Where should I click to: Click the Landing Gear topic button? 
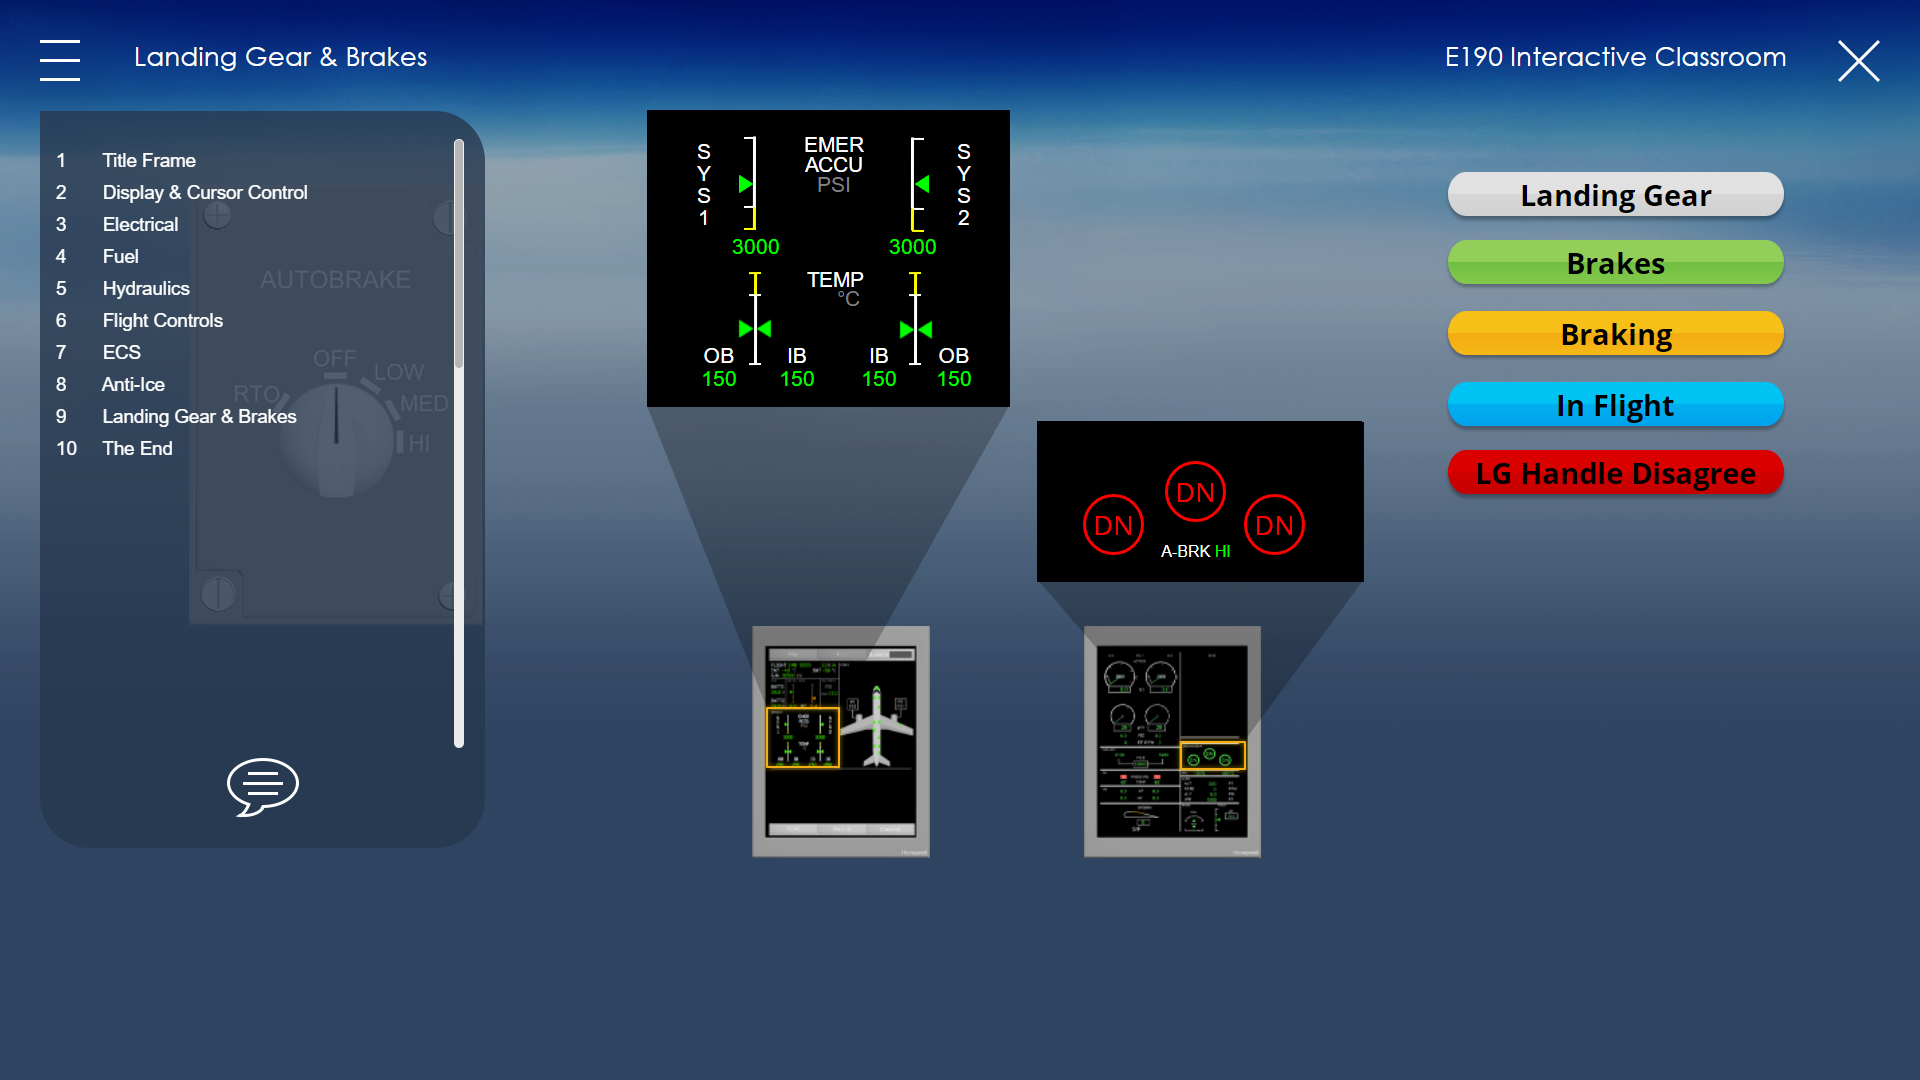[1614, 194]
